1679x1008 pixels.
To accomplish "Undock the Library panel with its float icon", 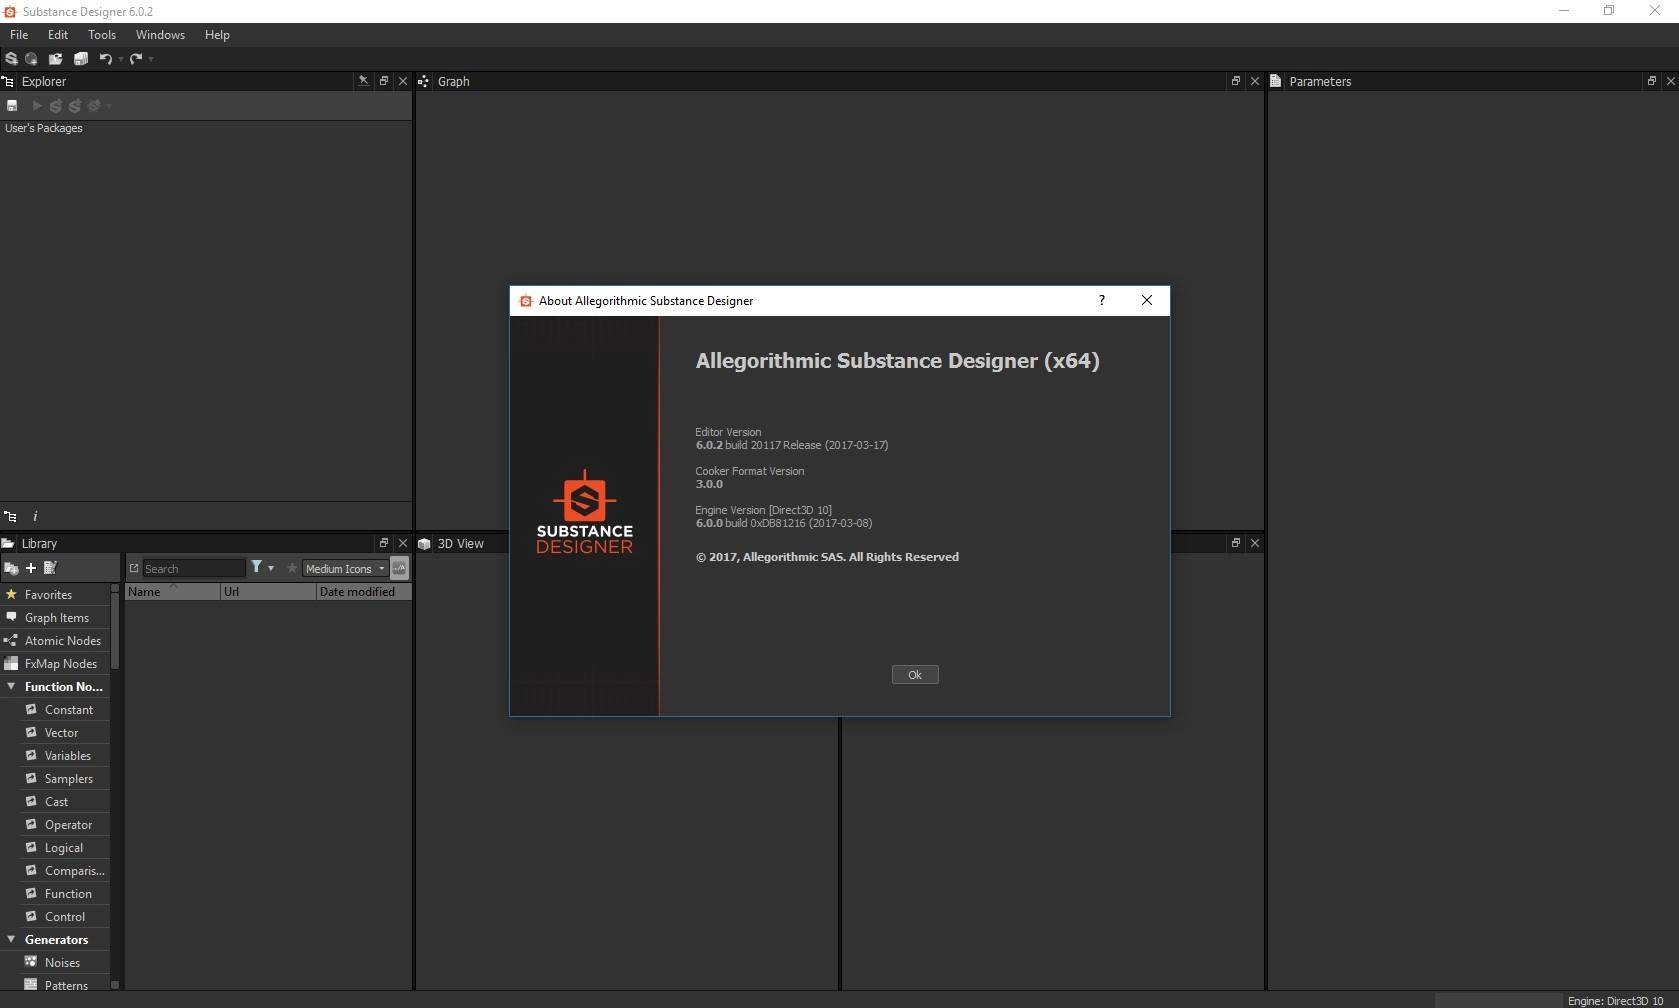I will pos(383,543).
